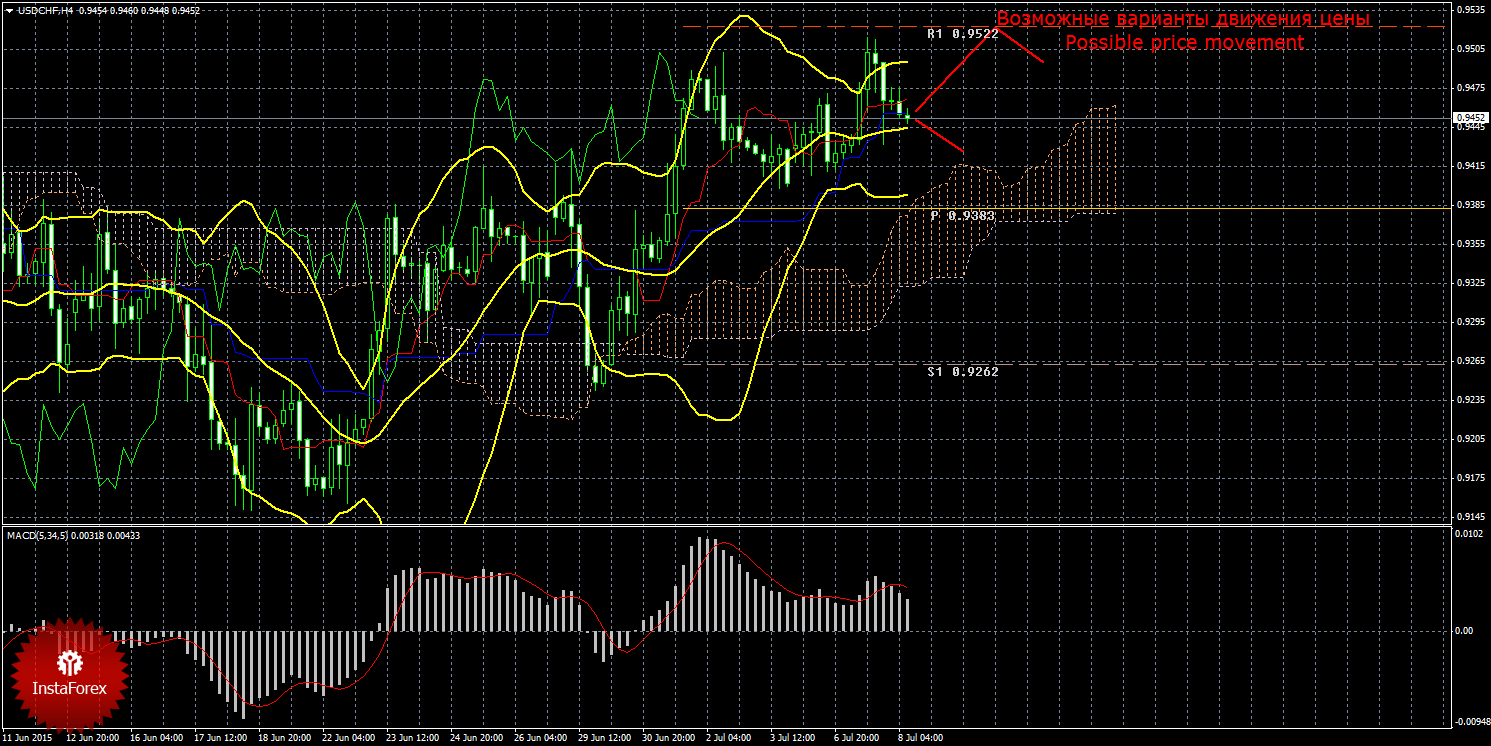This screenshot has width=1491, height=746.
Task: Click 0.9265 on the price scale
Action: point(1469,360)
